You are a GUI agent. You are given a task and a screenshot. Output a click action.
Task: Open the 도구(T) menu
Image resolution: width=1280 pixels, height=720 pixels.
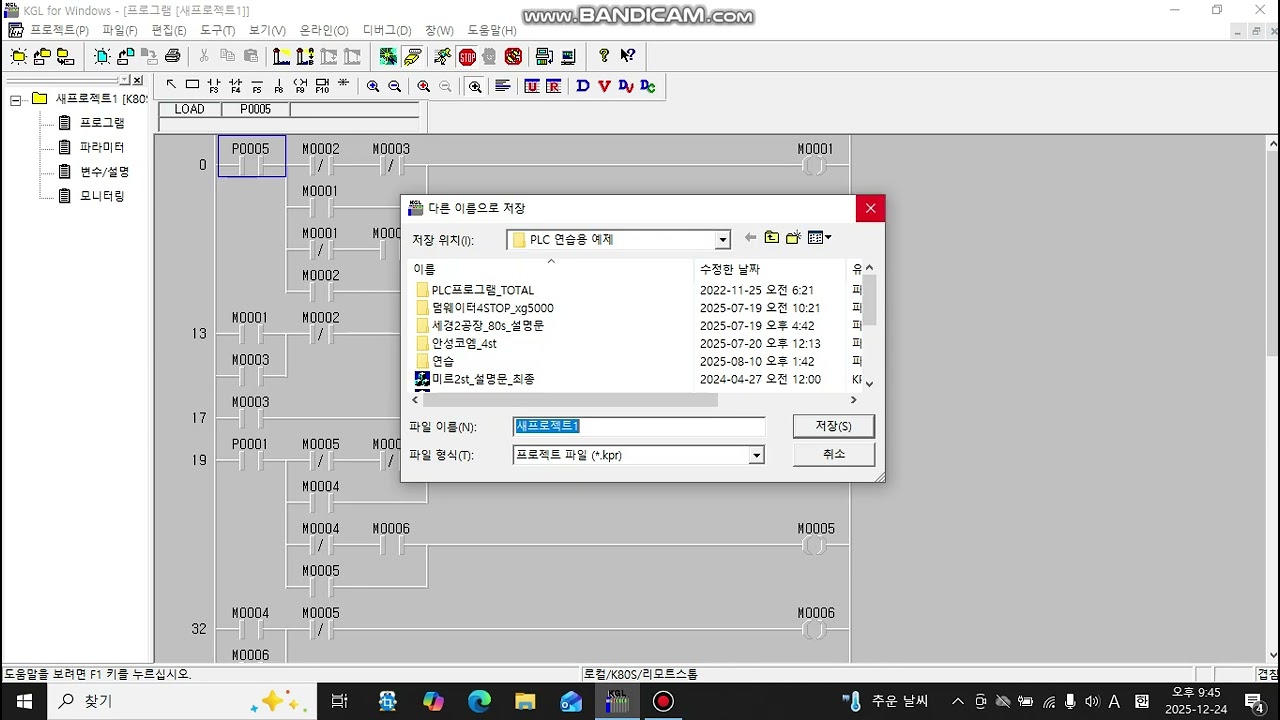(217, 31)
